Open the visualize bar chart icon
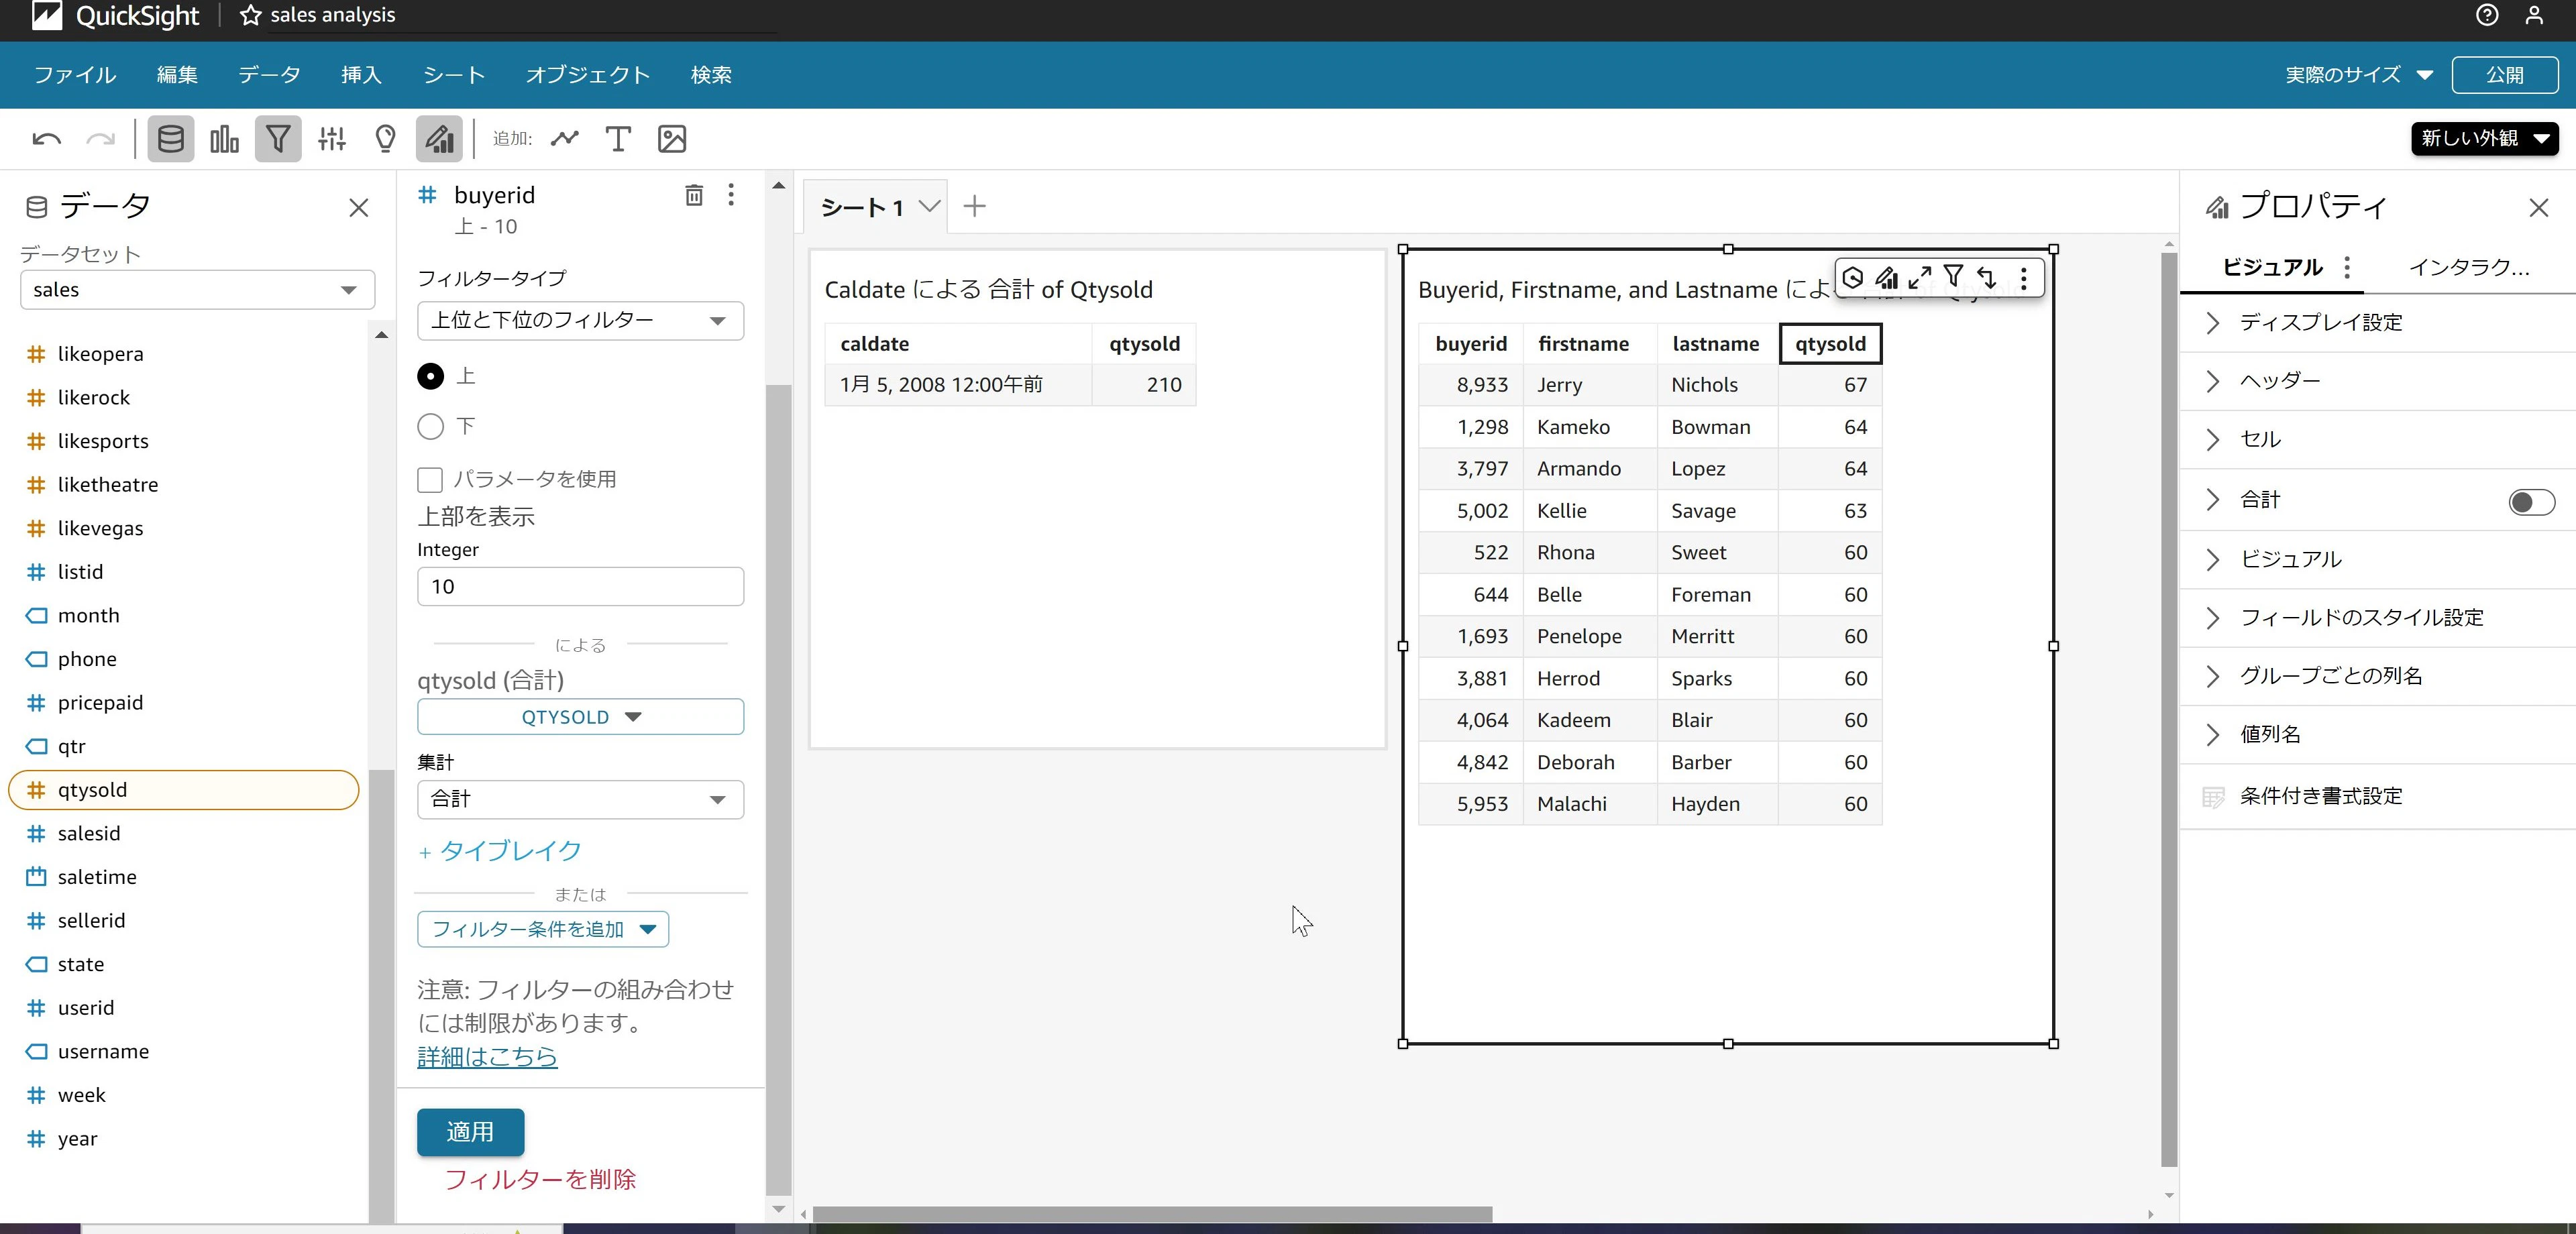Image resolution: width=2576 pixels, height=1234 pixels. (224, 139)
